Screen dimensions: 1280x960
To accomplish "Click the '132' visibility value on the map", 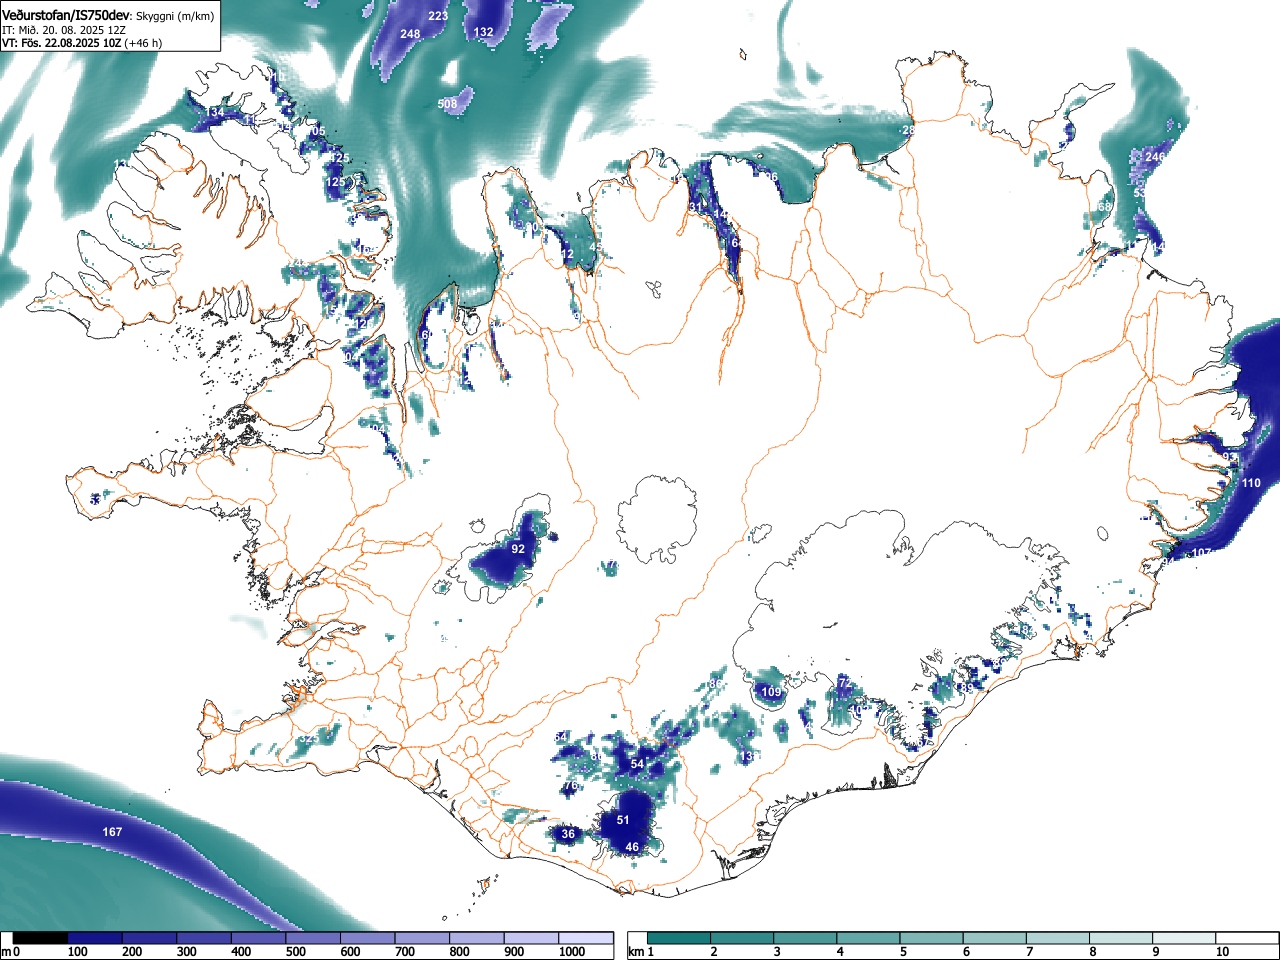I will (x=483, y=32).
